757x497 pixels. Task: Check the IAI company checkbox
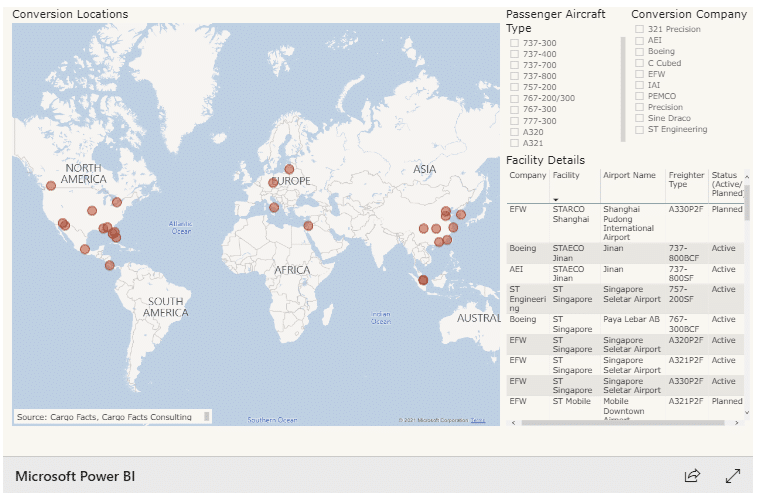[x=639, y=85]
